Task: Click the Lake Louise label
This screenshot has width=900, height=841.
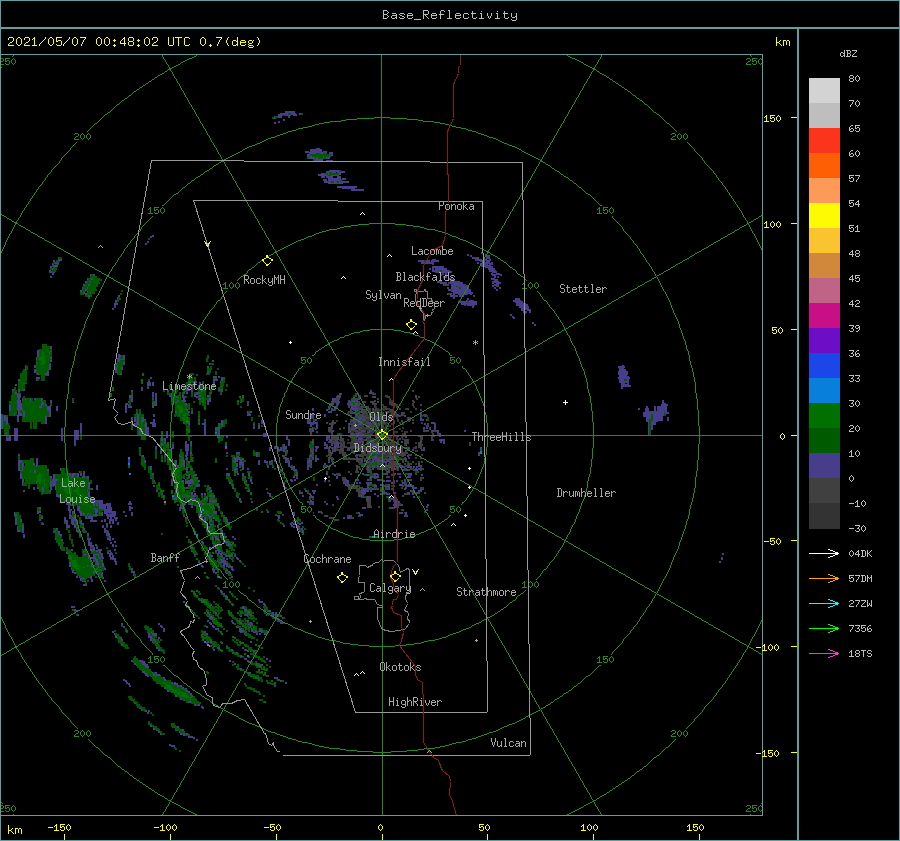Action: pos(77,491)
